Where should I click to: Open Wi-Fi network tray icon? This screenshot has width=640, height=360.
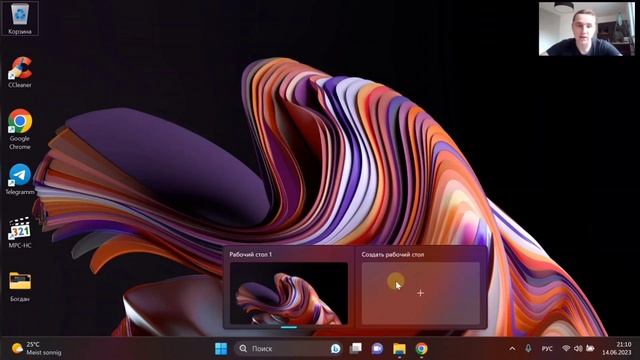coord(566,349)
